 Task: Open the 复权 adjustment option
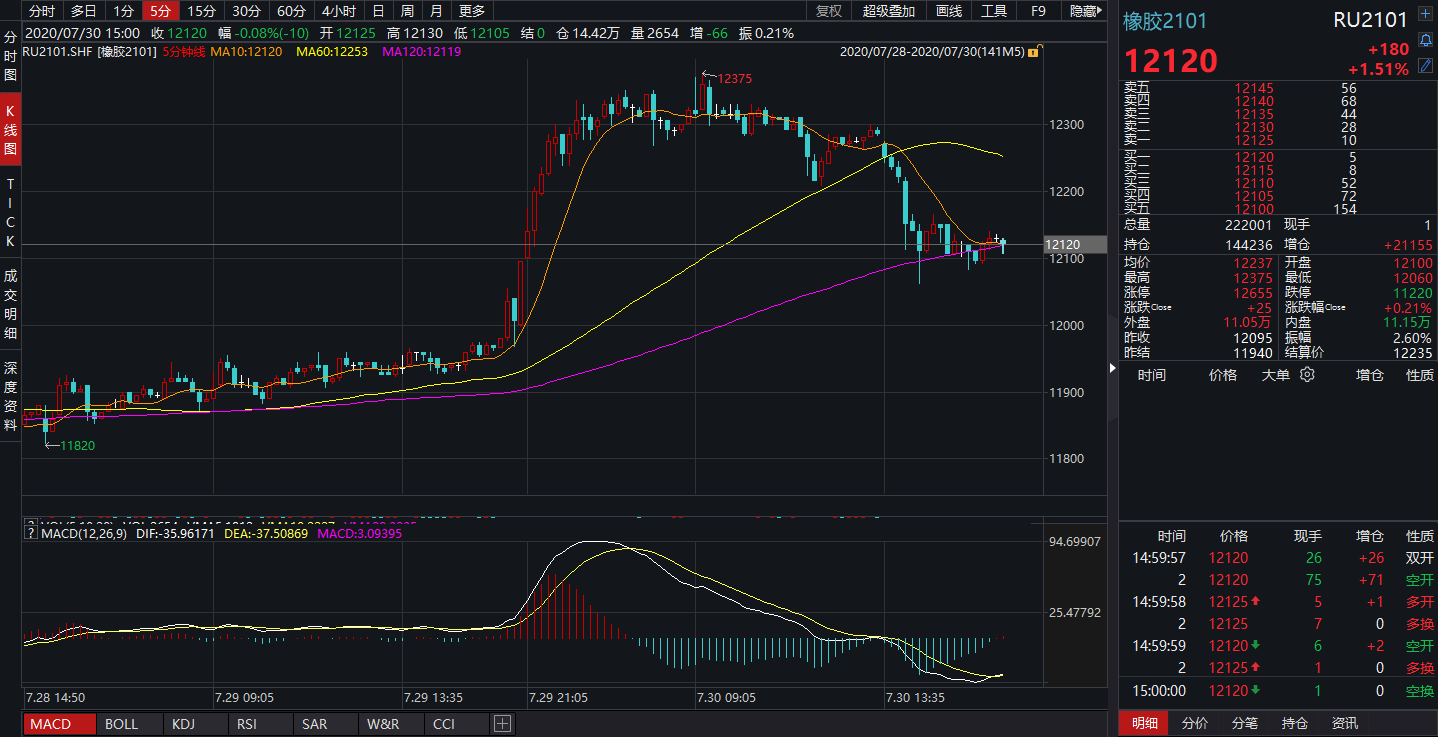(x=829, y=11)
